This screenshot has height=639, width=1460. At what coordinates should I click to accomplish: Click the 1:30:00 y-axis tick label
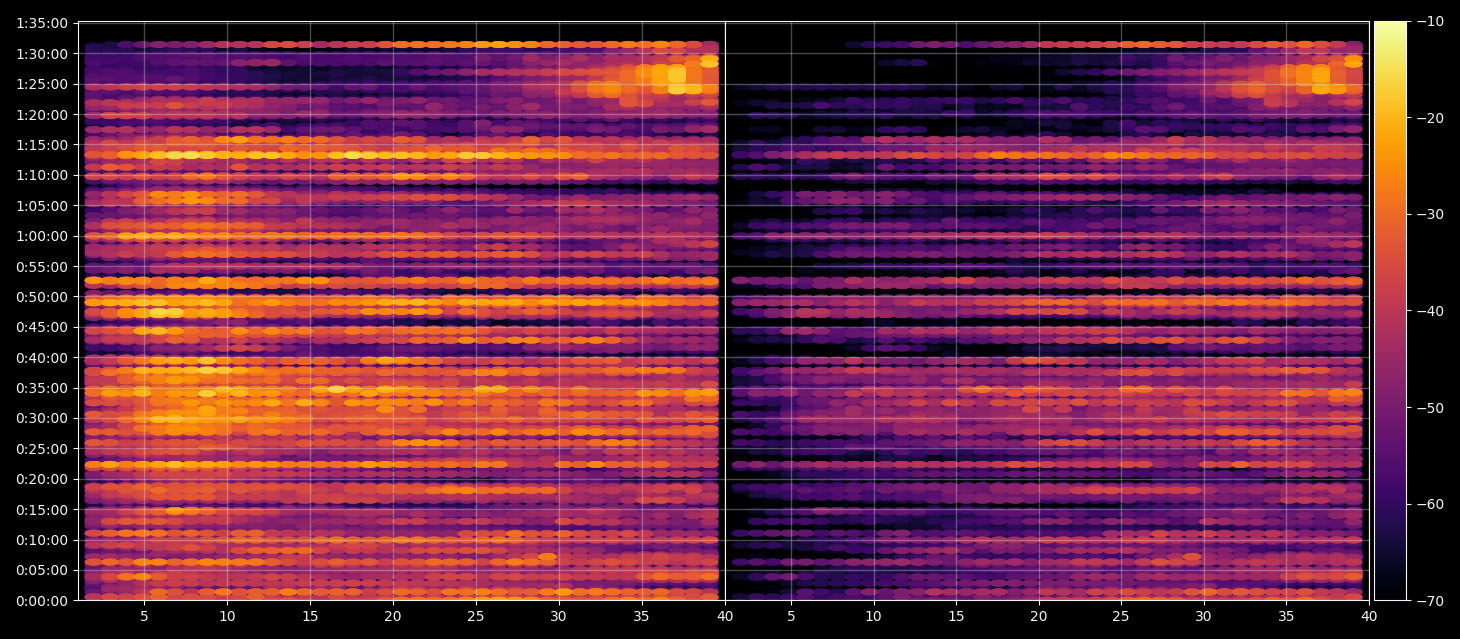(42, 53)
